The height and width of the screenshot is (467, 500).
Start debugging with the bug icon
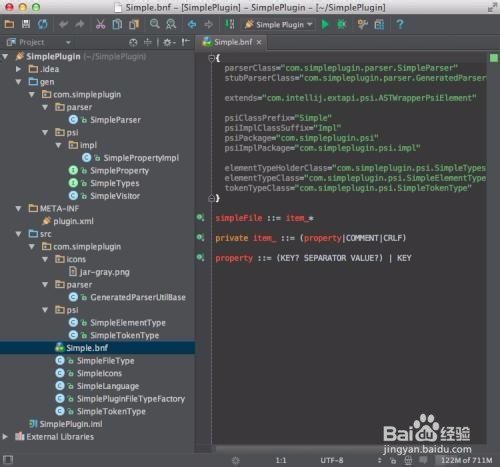(341, 24)
